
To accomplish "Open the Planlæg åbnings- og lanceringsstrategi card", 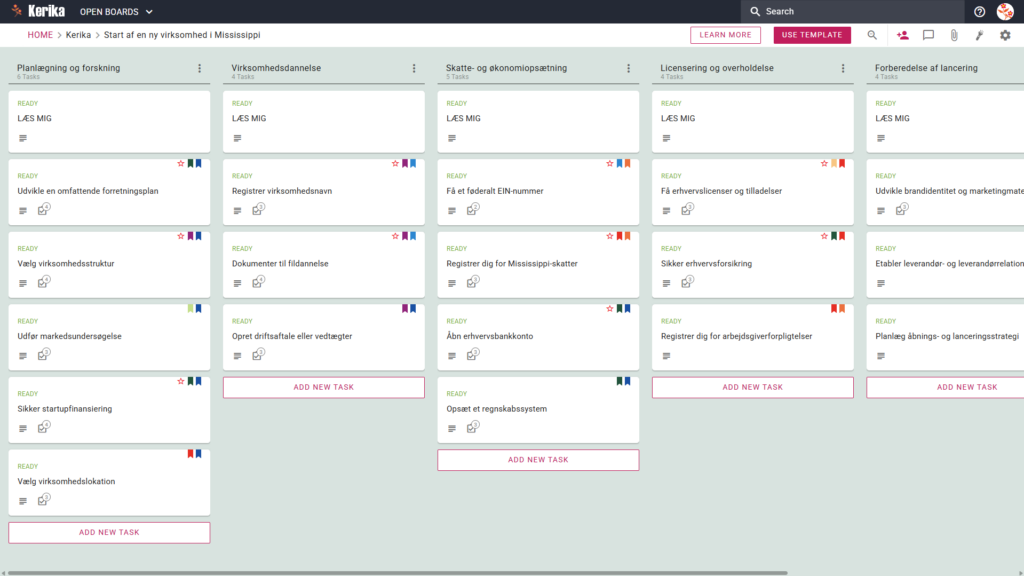I will pos(946,337).
